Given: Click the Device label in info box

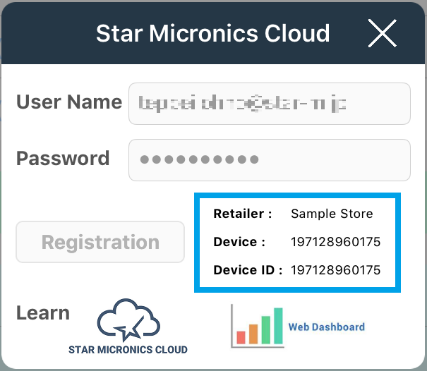Looking at the screenshot, I should (239, 242).
